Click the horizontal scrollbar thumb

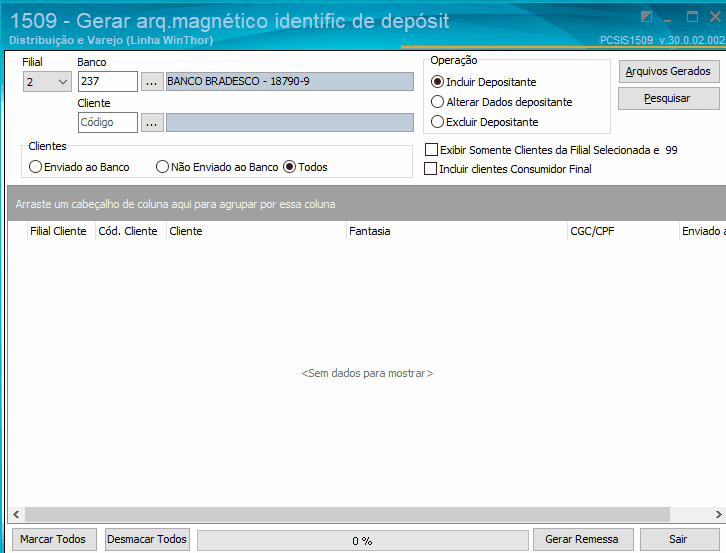coord(347,515)
